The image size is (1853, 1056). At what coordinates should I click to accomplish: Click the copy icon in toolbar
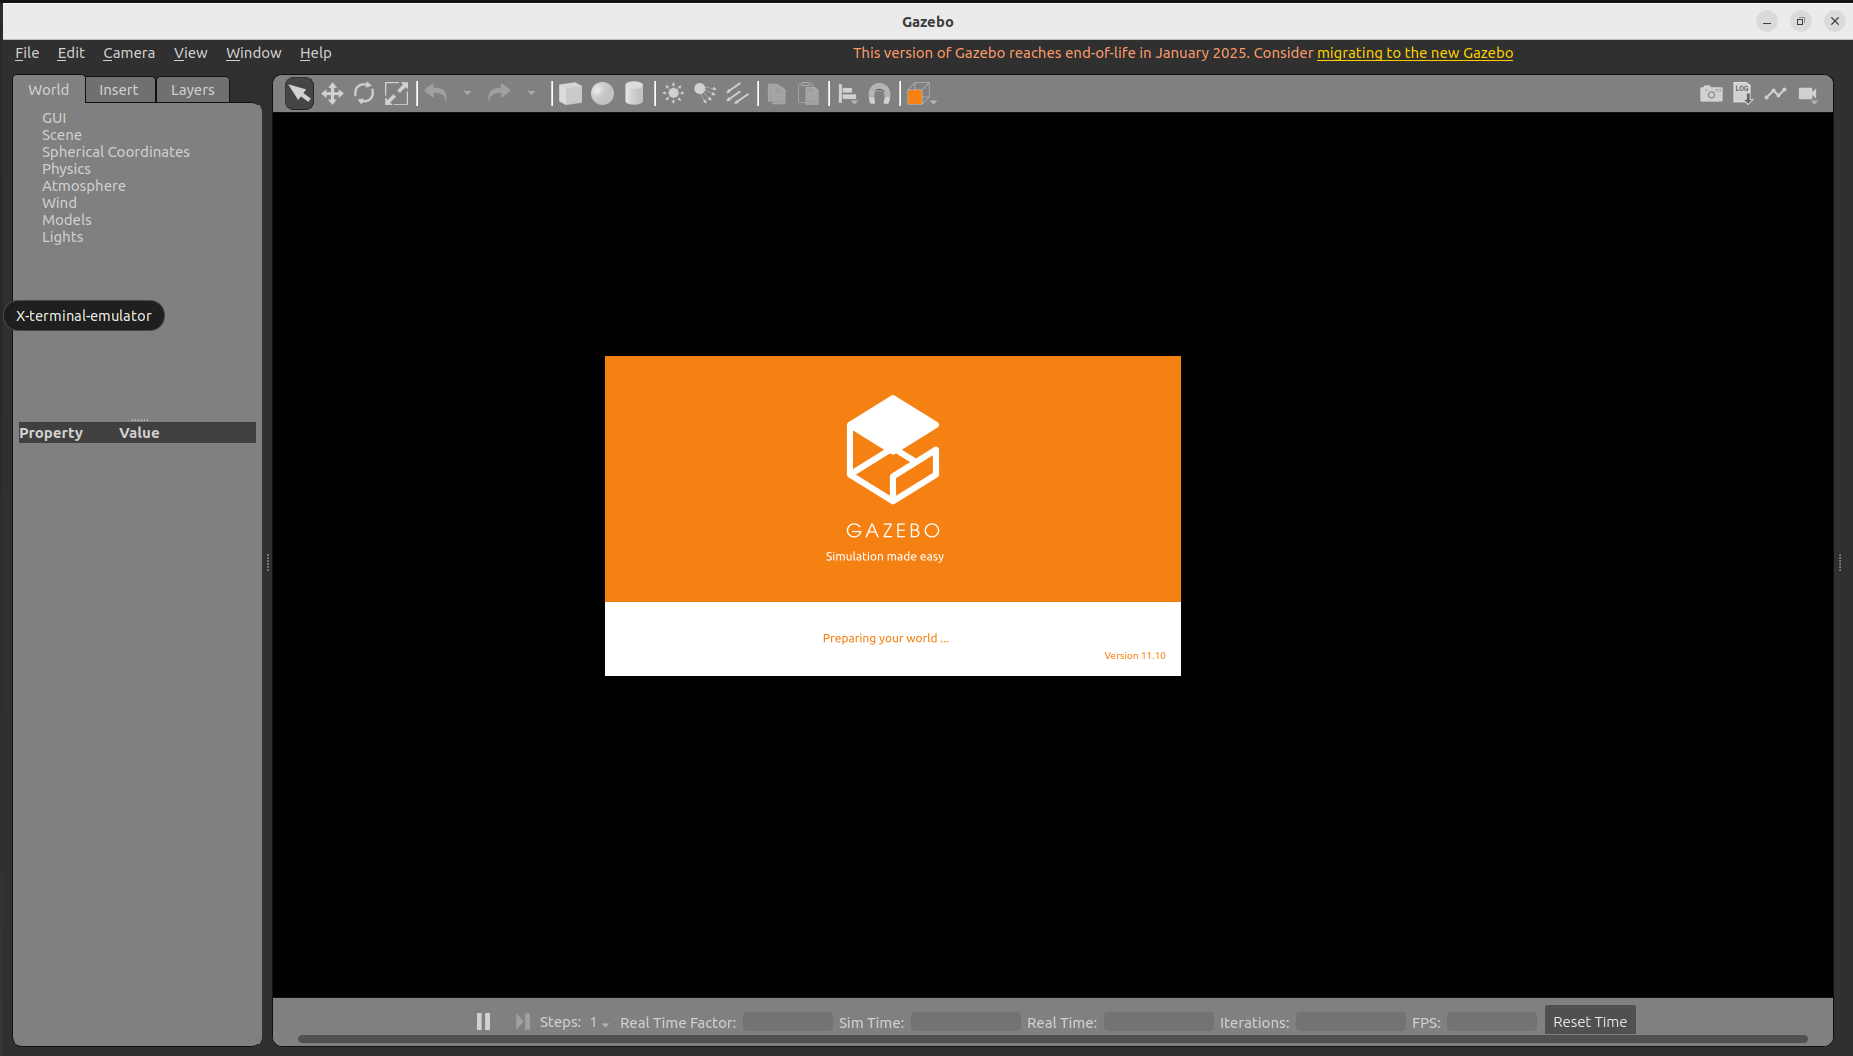[x=776, y=94]
